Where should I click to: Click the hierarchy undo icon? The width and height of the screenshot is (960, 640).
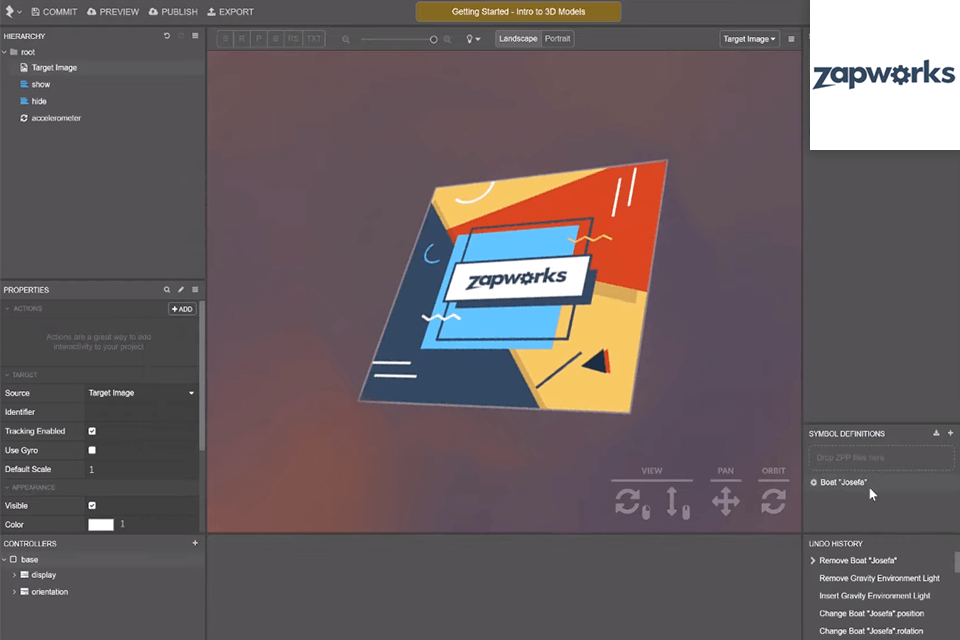167,36
